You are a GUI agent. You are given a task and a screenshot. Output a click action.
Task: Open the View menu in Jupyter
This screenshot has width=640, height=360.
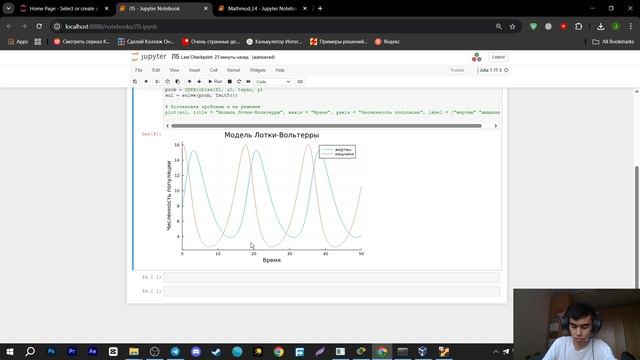click(174, 70)
